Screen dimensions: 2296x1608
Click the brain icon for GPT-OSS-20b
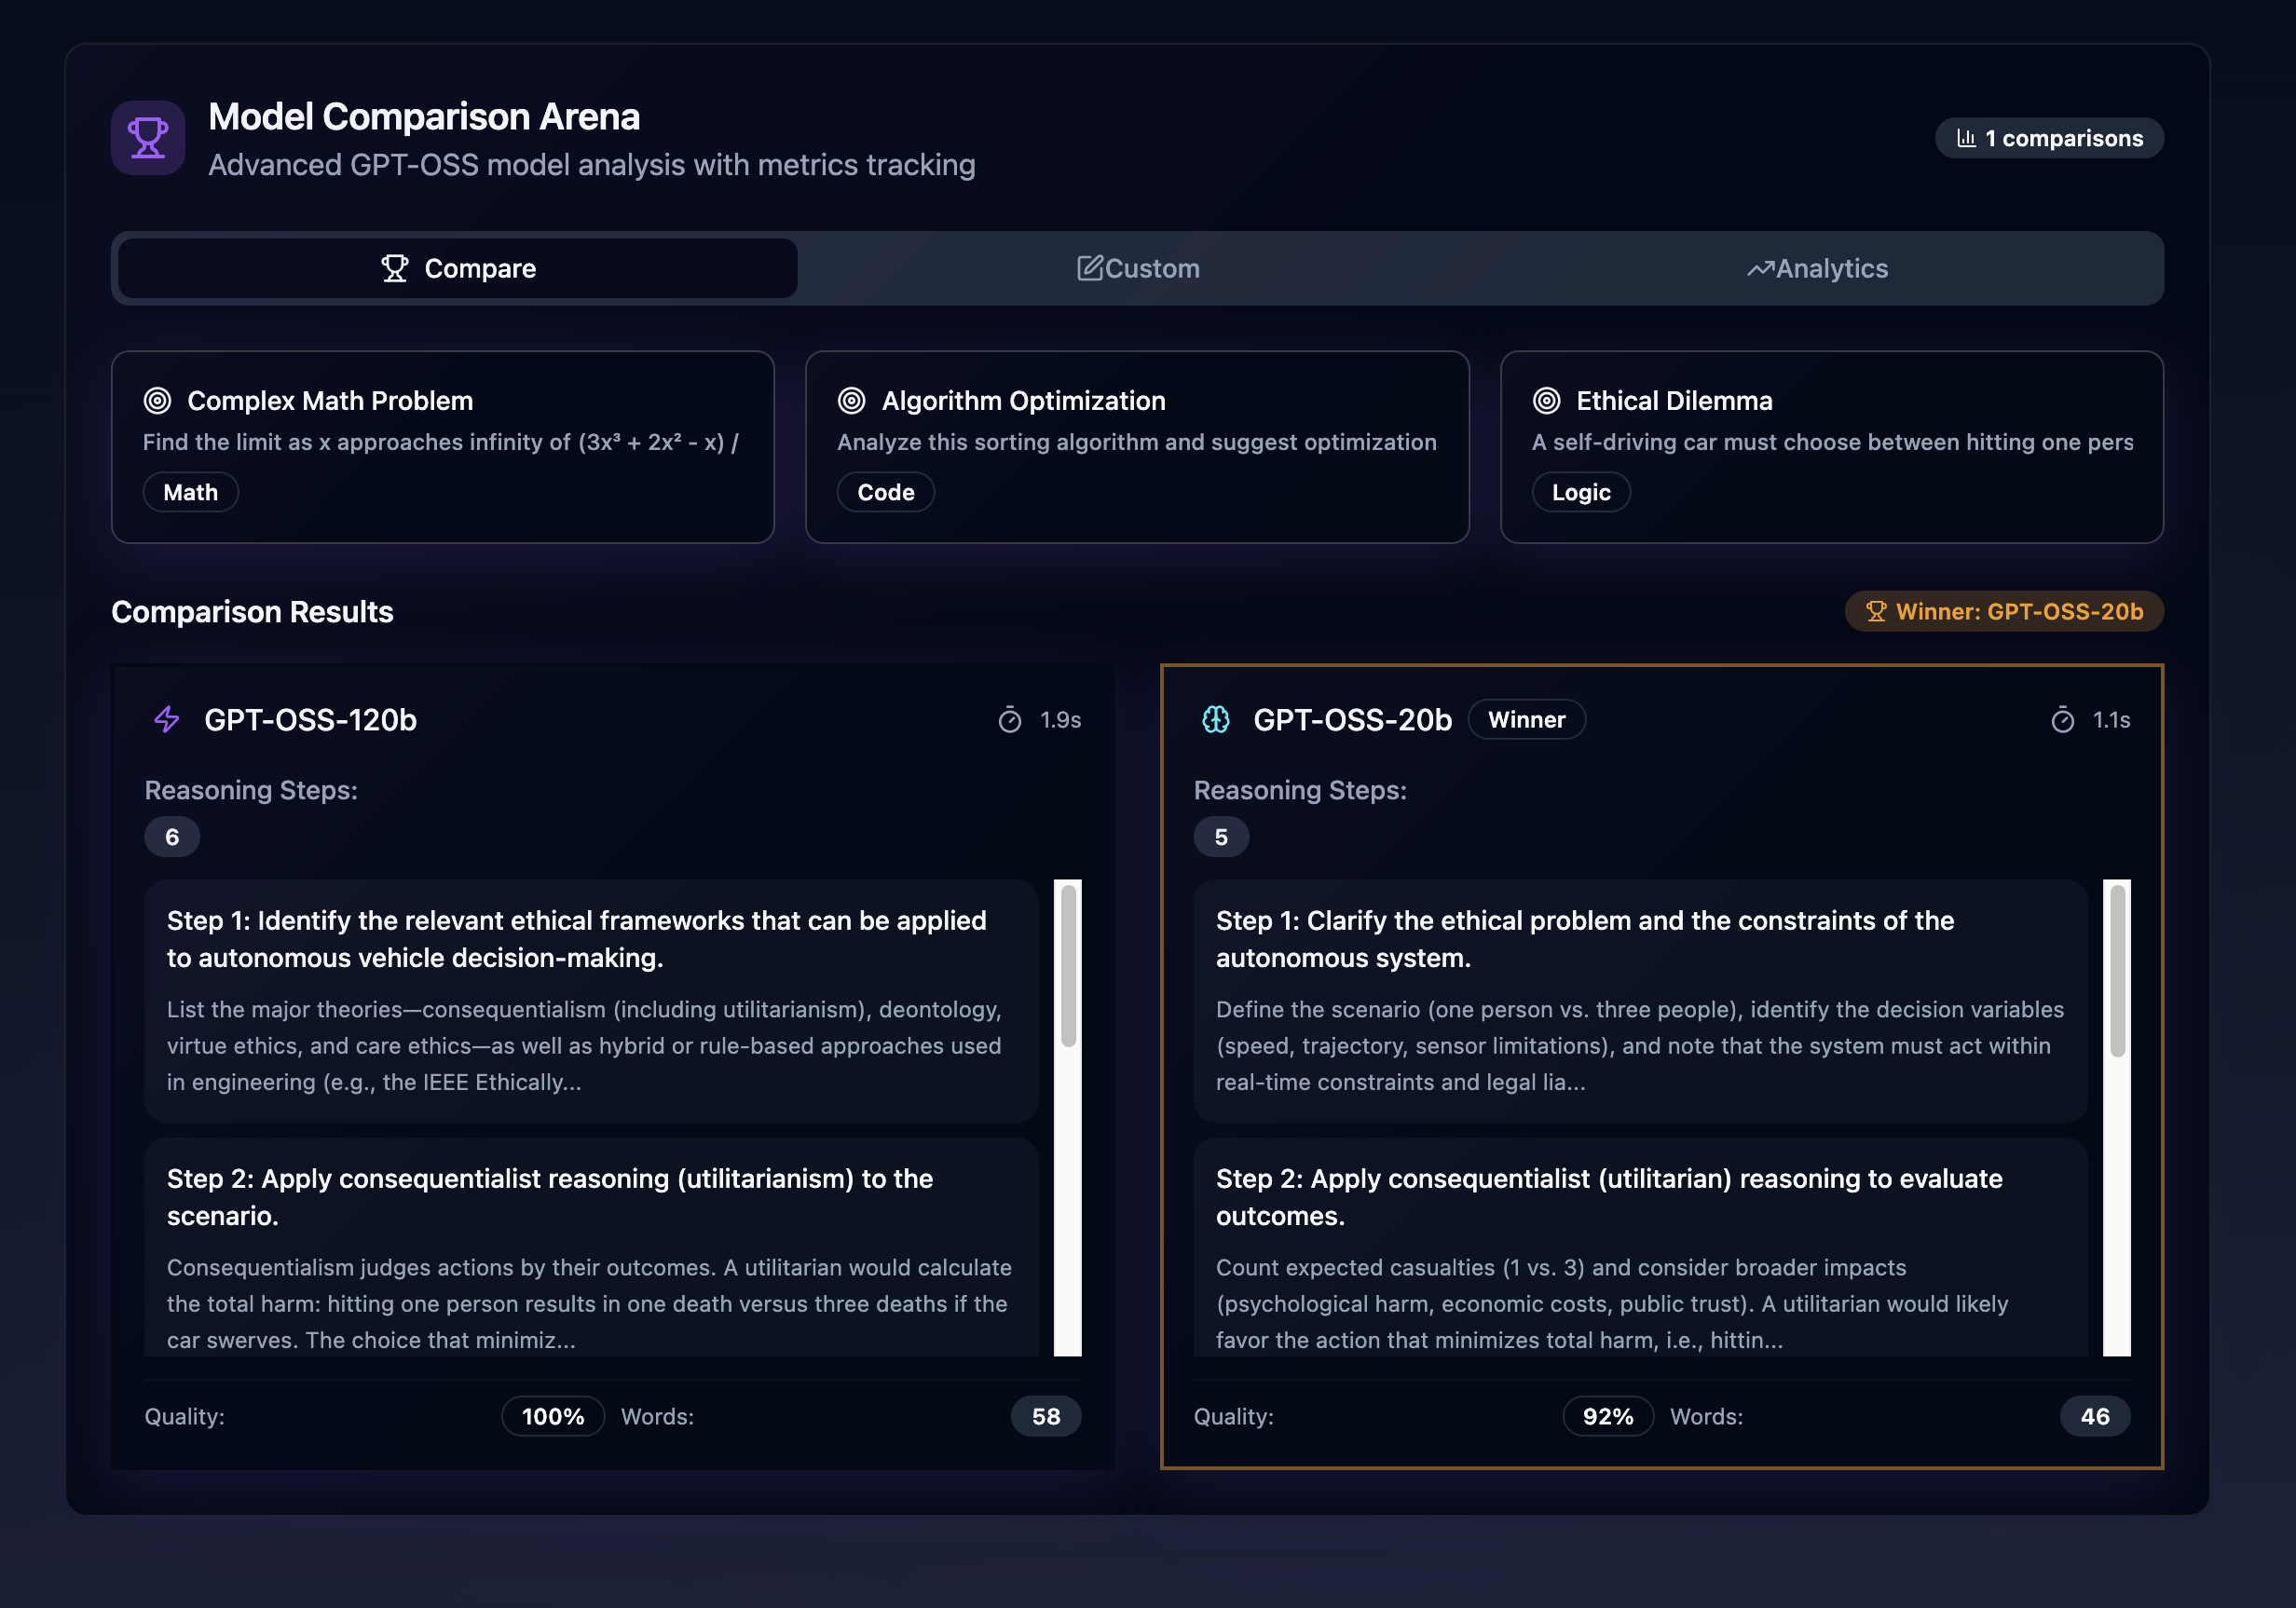1216,719
